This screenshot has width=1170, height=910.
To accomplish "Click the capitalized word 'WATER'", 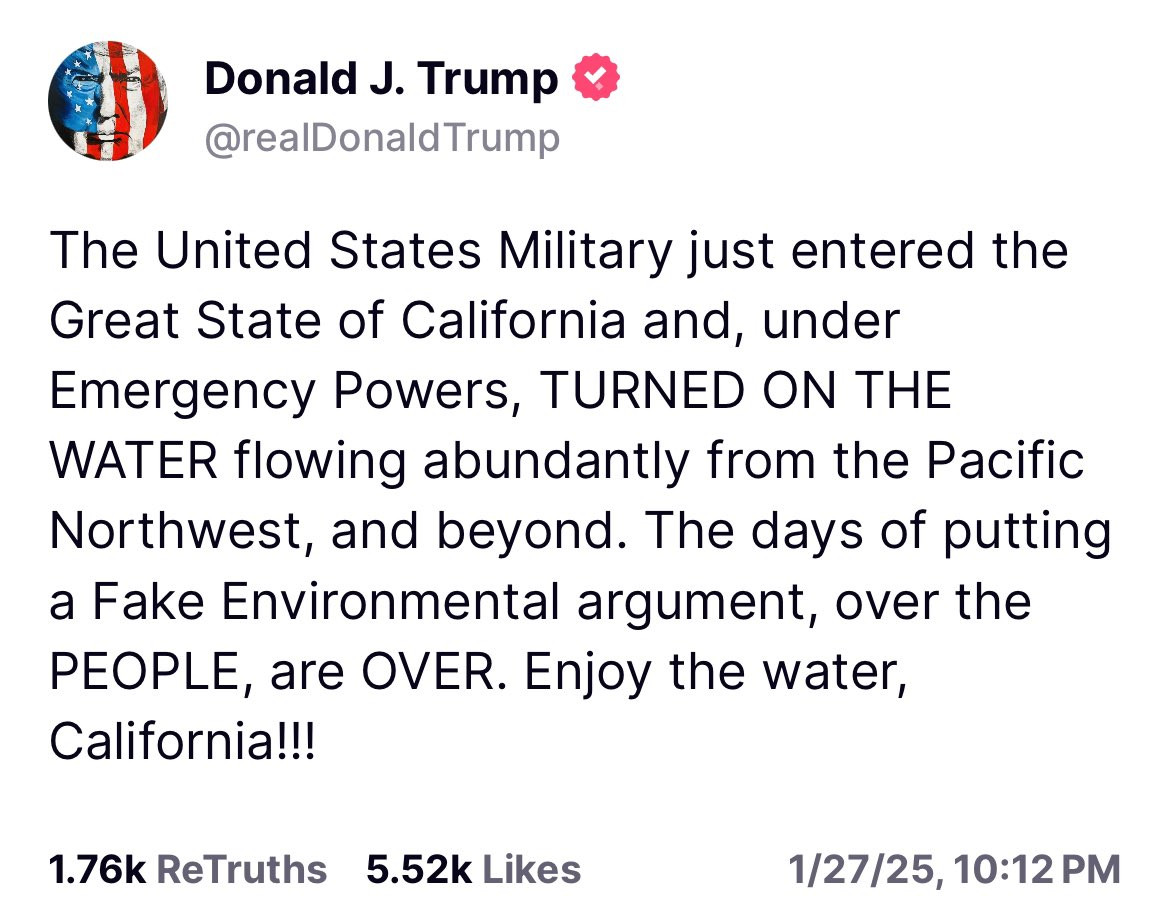I will [x=133, y=461].
